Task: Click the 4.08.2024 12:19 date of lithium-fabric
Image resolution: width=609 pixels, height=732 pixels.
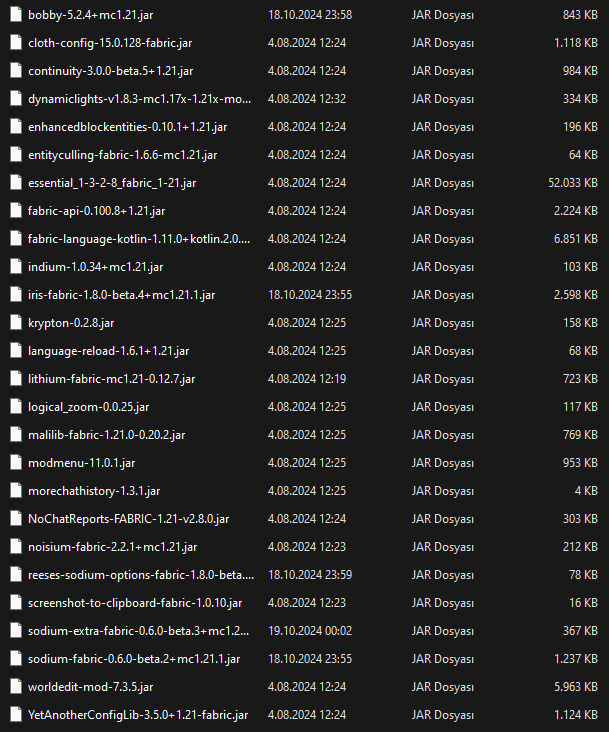Action: click(x=307, y=379)
